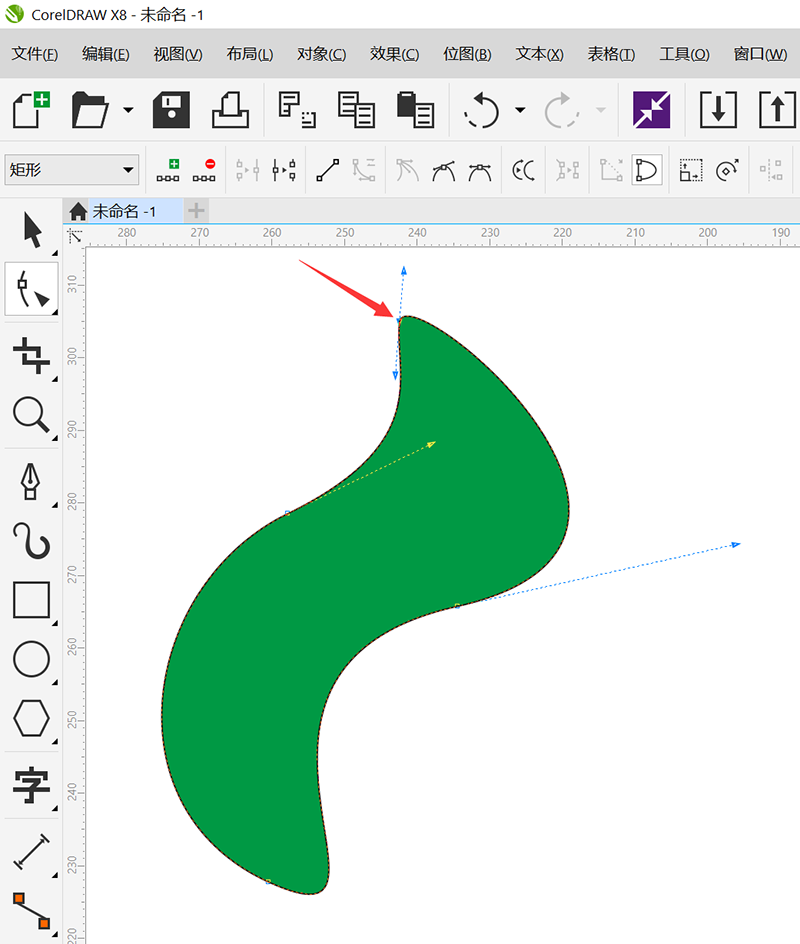Click the Save floppy disk icon

pos(171,109)
